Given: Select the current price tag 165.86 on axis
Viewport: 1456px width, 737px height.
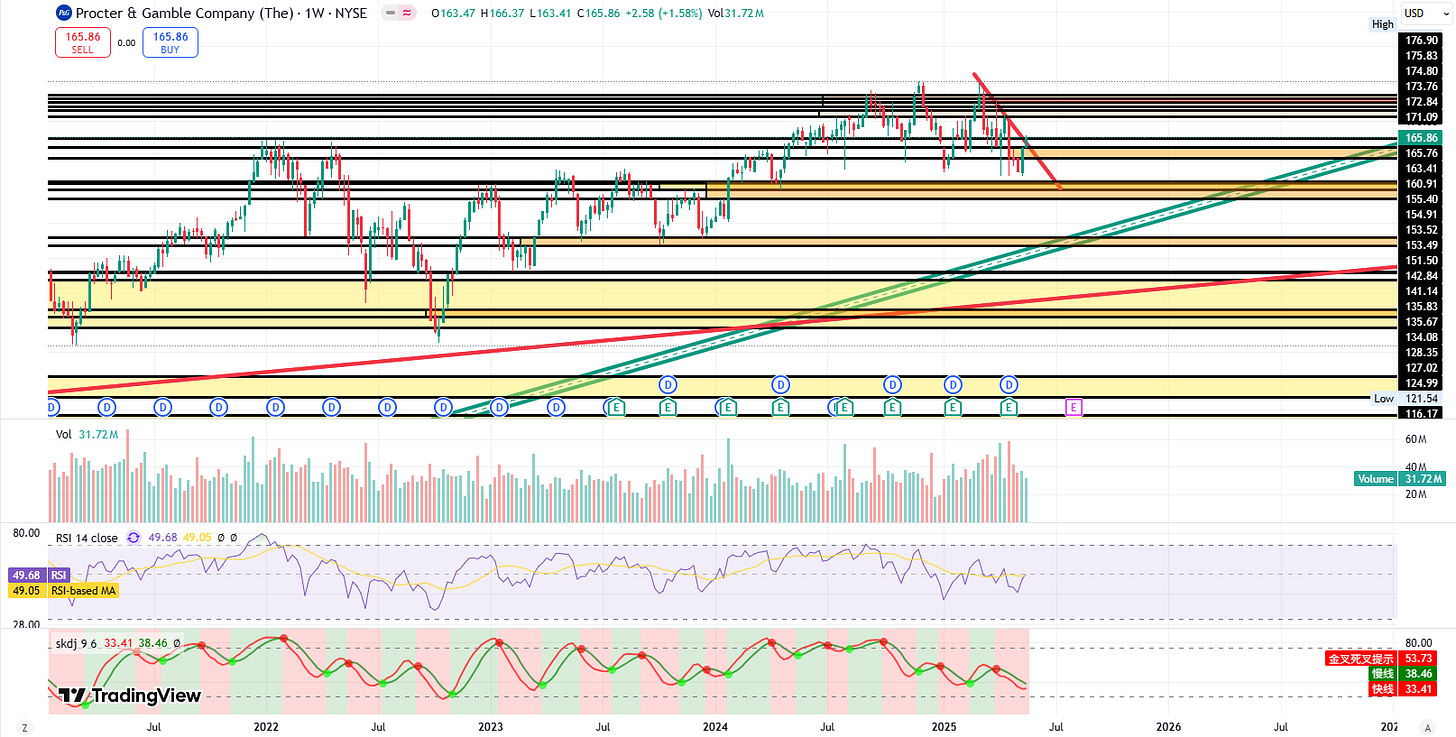Looking at the screenshot, I should pos(1421,137).
